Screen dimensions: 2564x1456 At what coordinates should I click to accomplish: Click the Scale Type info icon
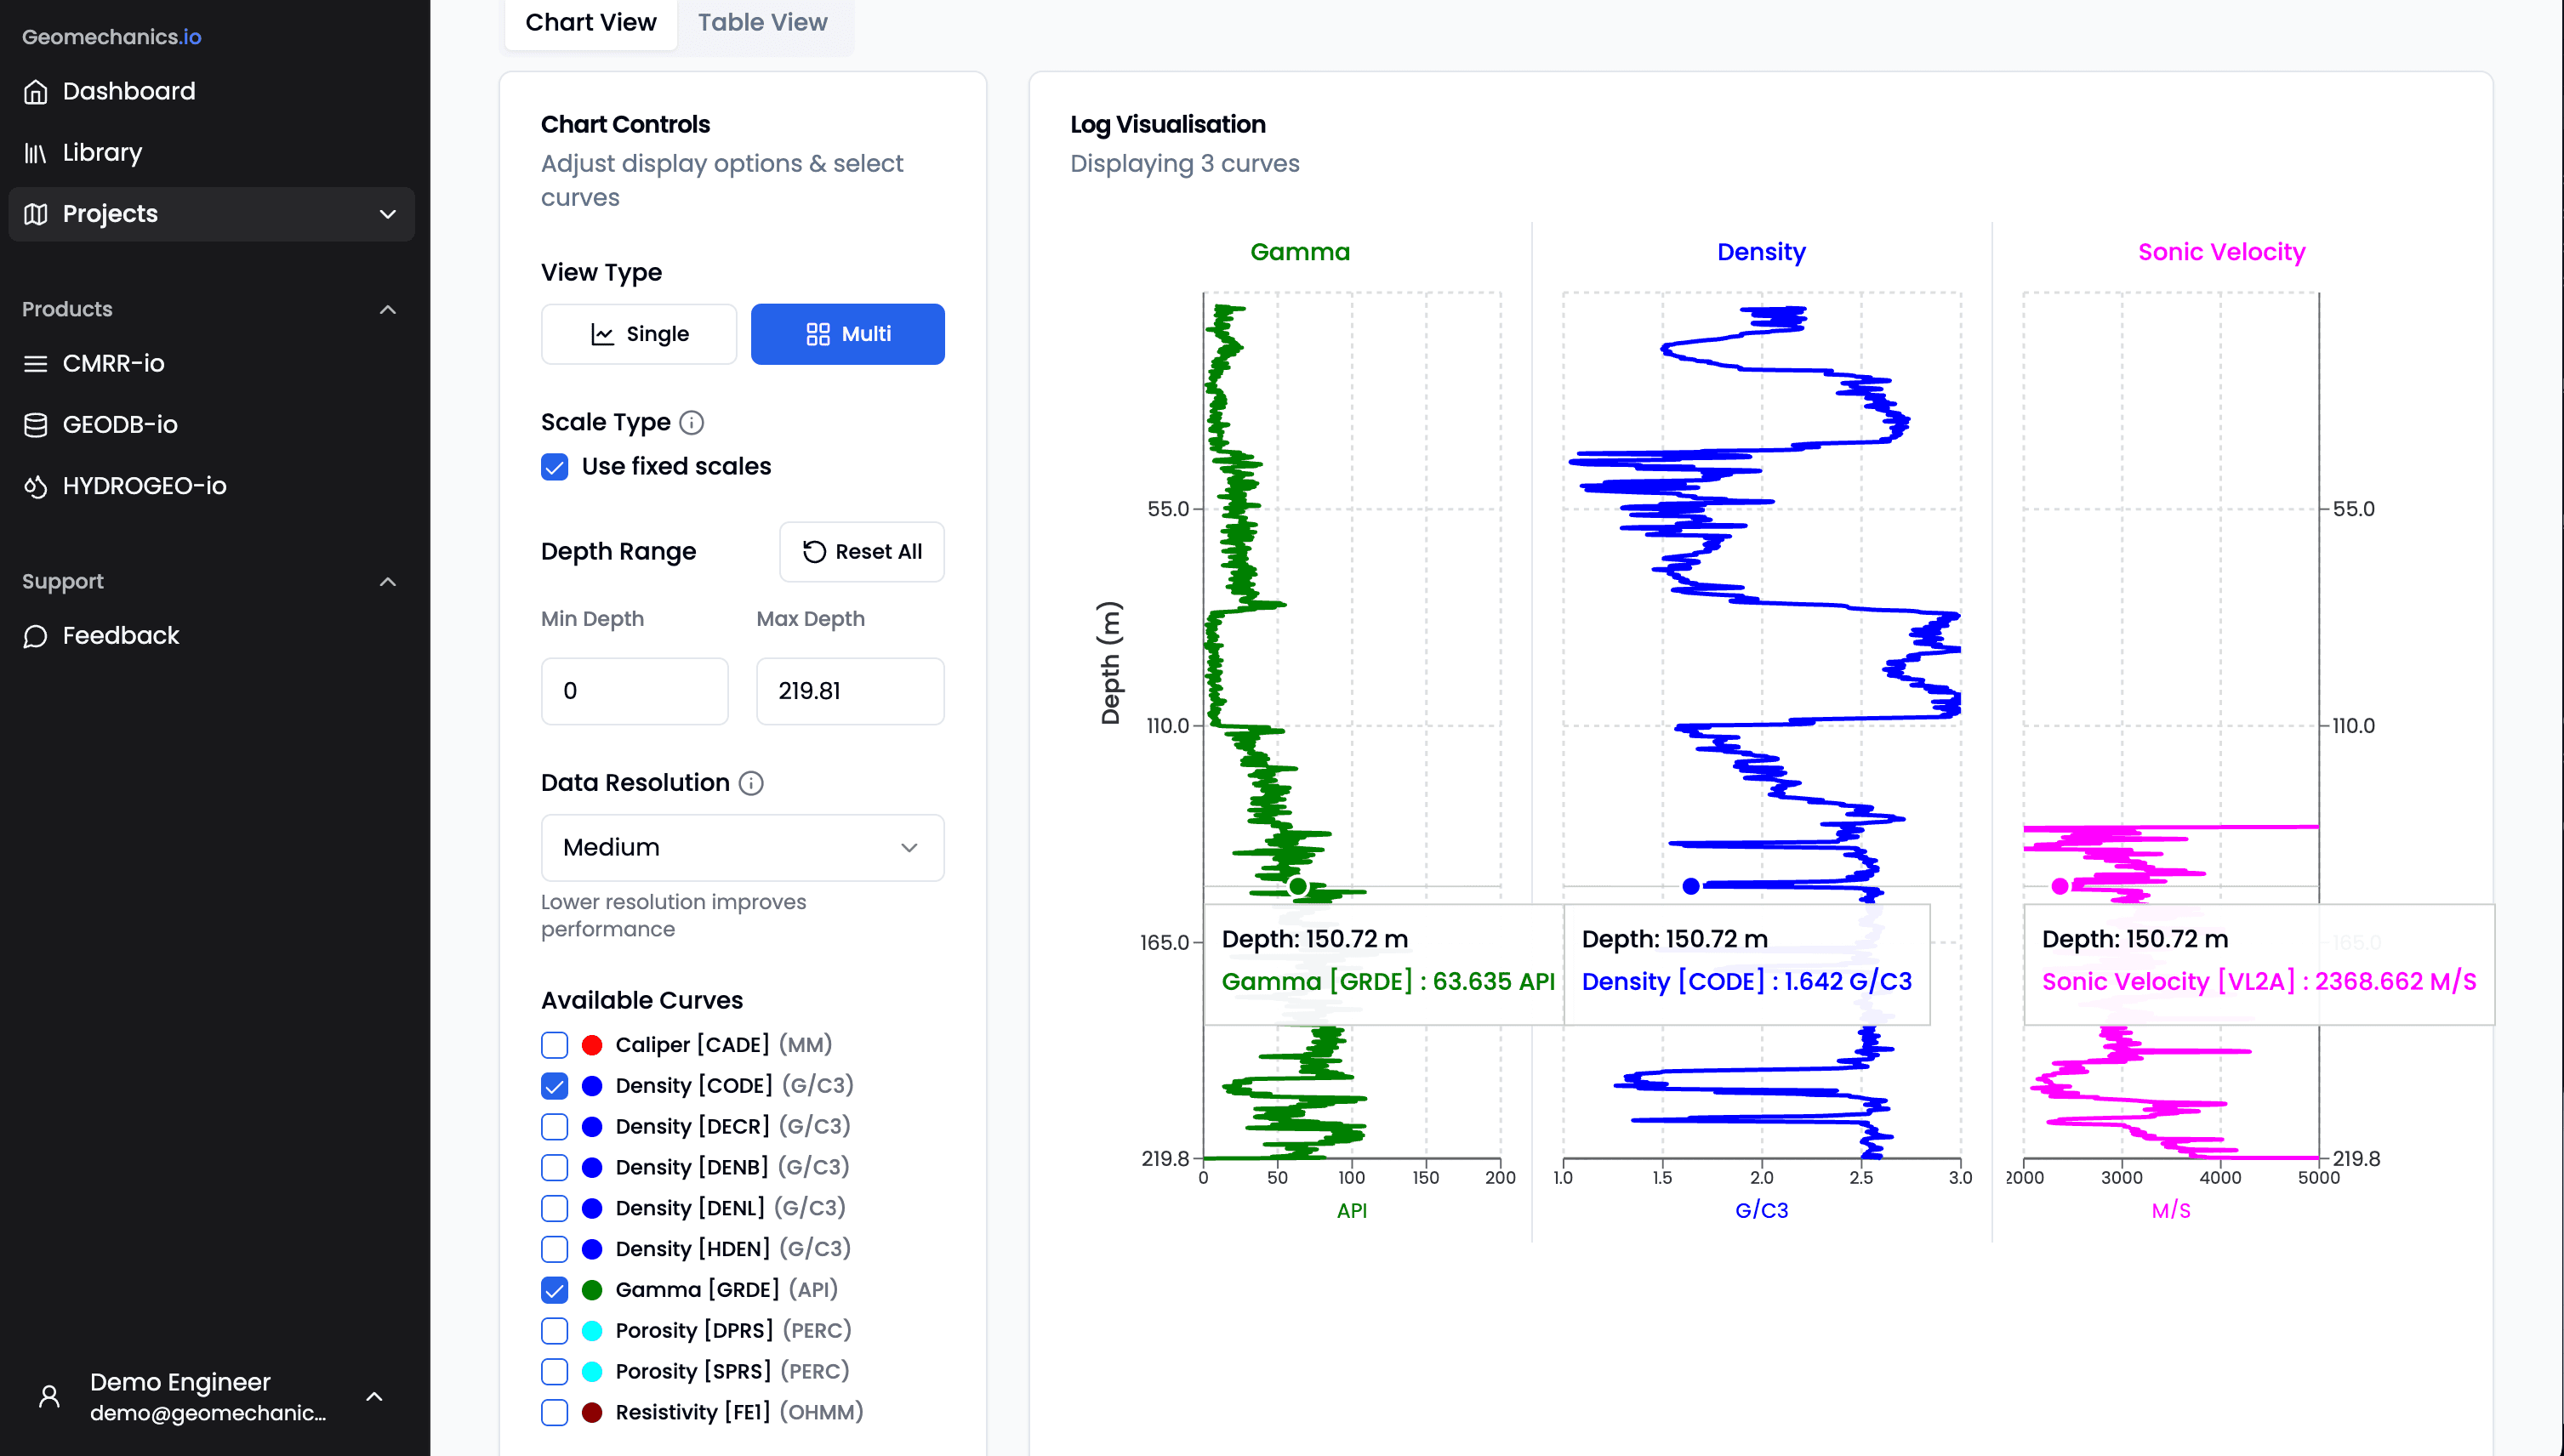[x=691, y=423]
